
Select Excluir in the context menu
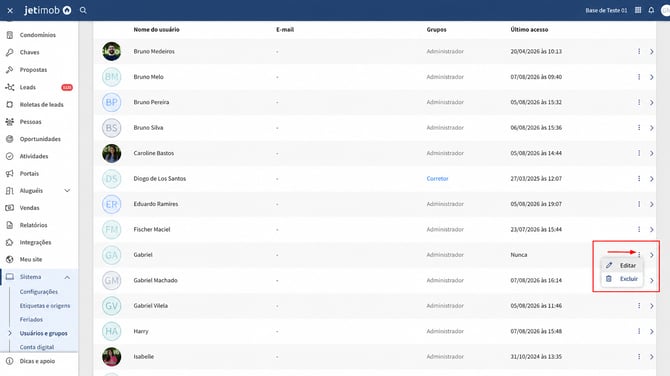(622, 279)
